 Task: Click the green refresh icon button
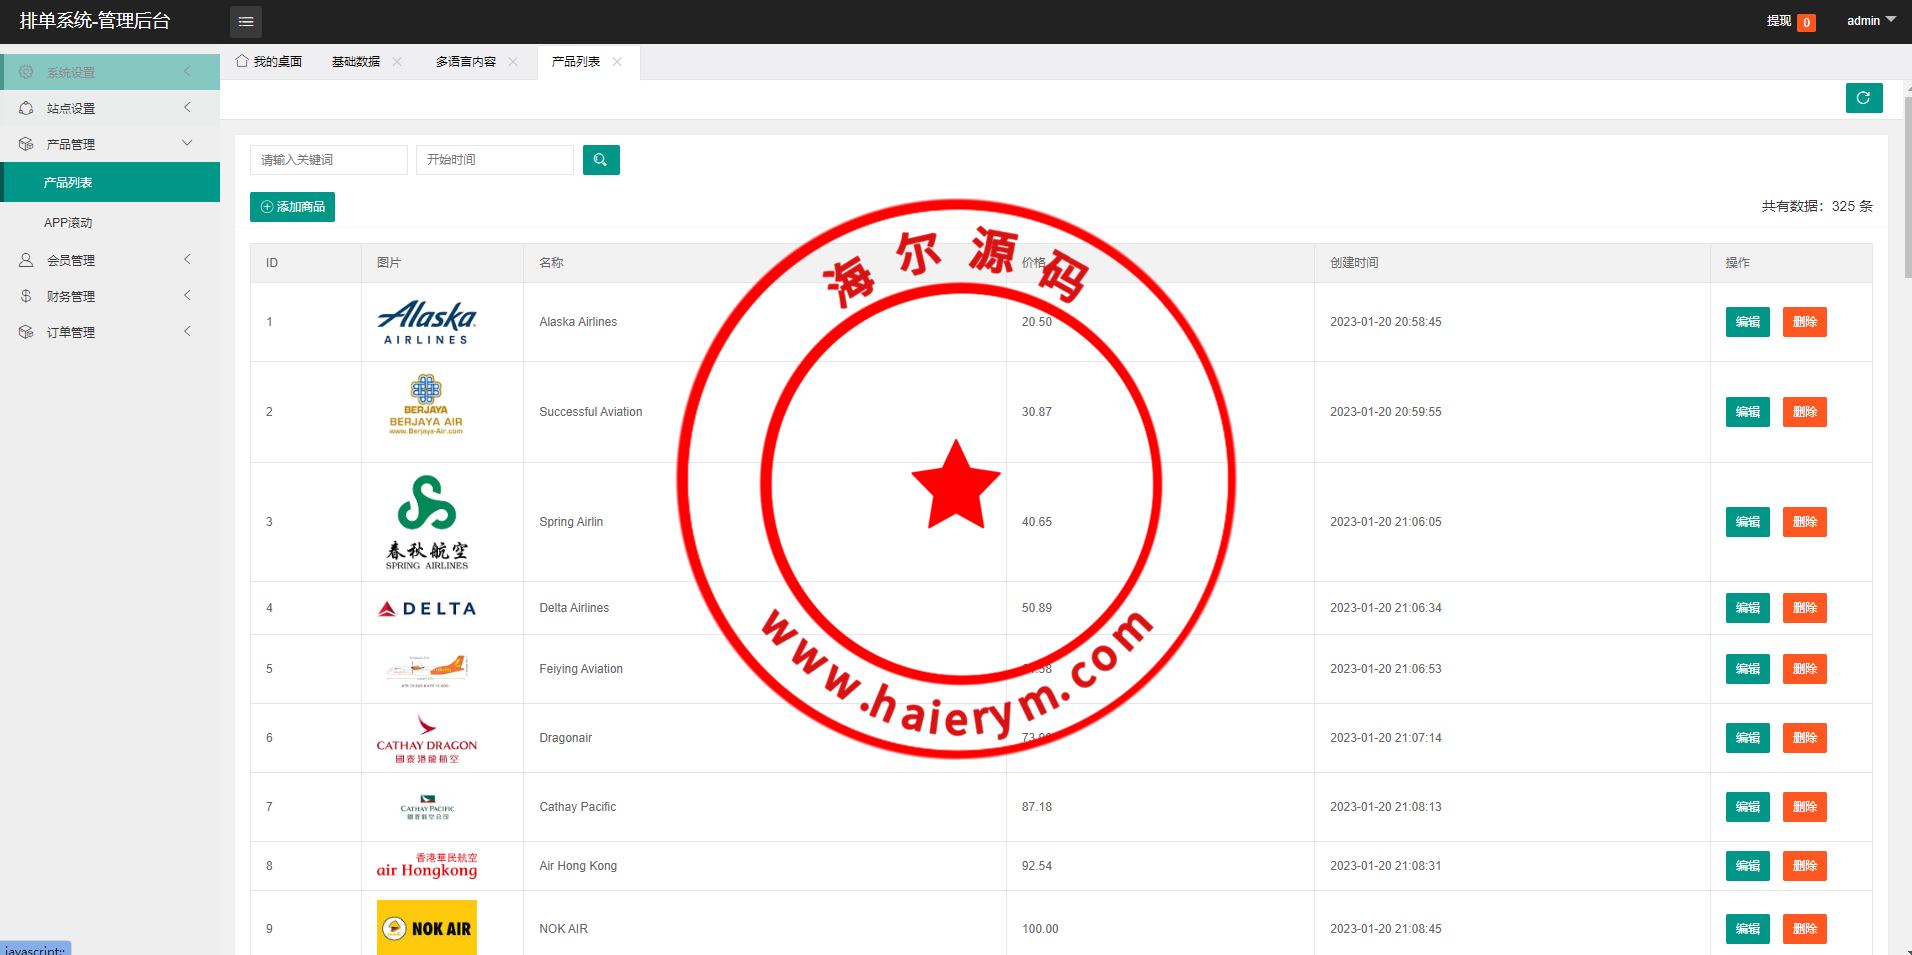coord(1863,98)
